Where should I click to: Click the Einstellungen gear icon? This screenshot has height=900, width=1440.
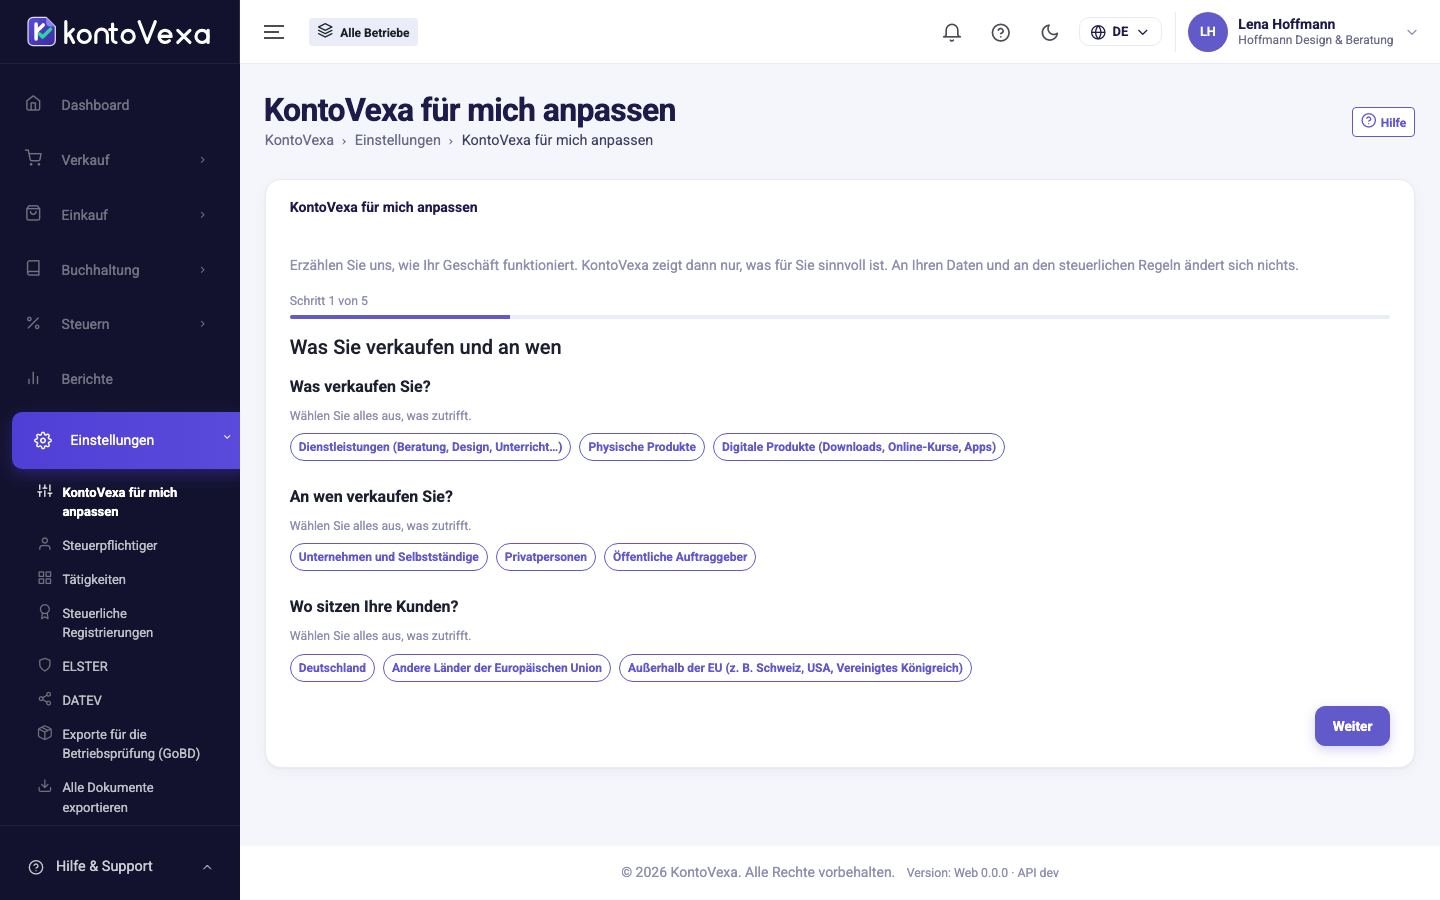(43, 440)
